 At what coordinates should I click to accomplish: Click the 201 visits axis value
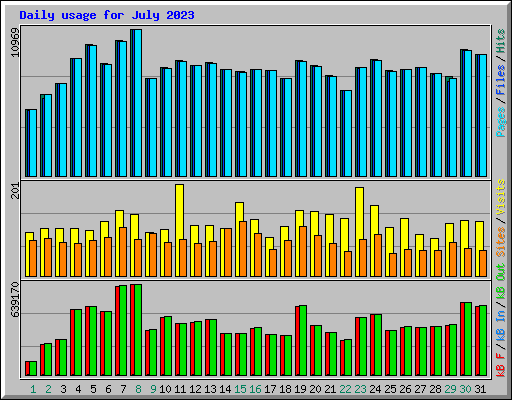click(15, 191)
